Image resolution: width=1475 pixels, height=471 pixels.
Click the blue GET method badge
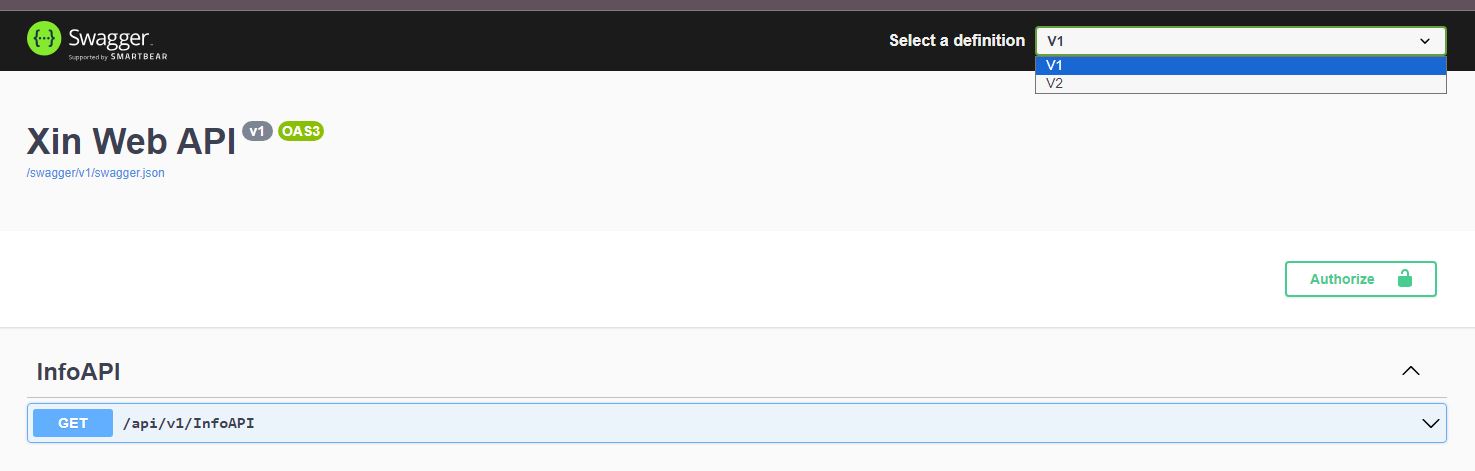73,423
